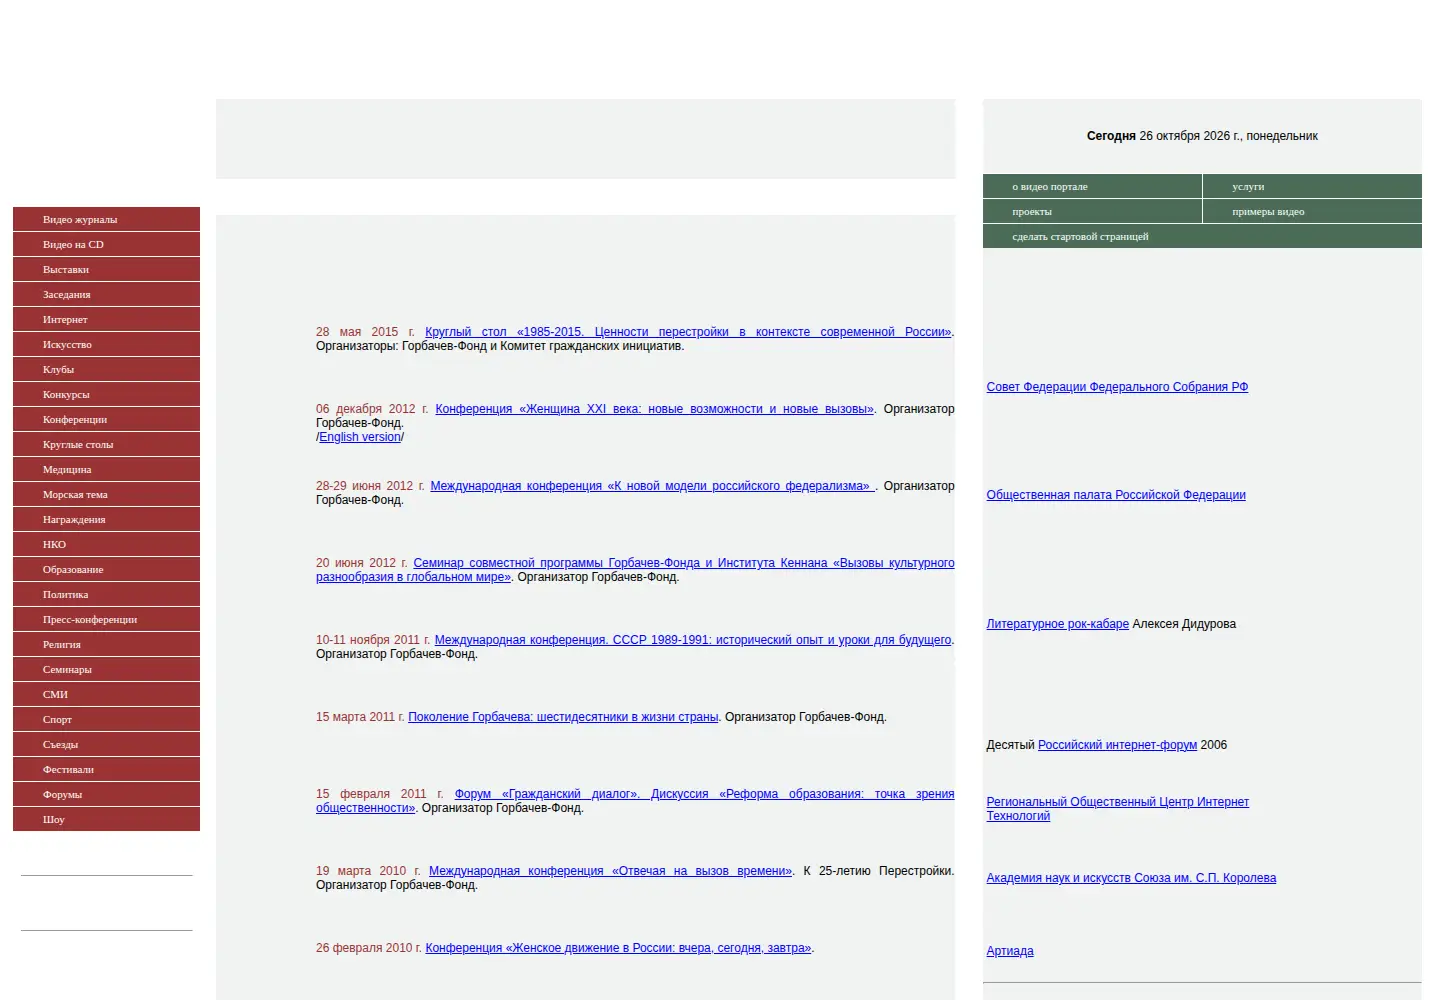Open the Круглые столы section
Viewport: 1440px width, 1000px height.
click(x=106, y=444)
